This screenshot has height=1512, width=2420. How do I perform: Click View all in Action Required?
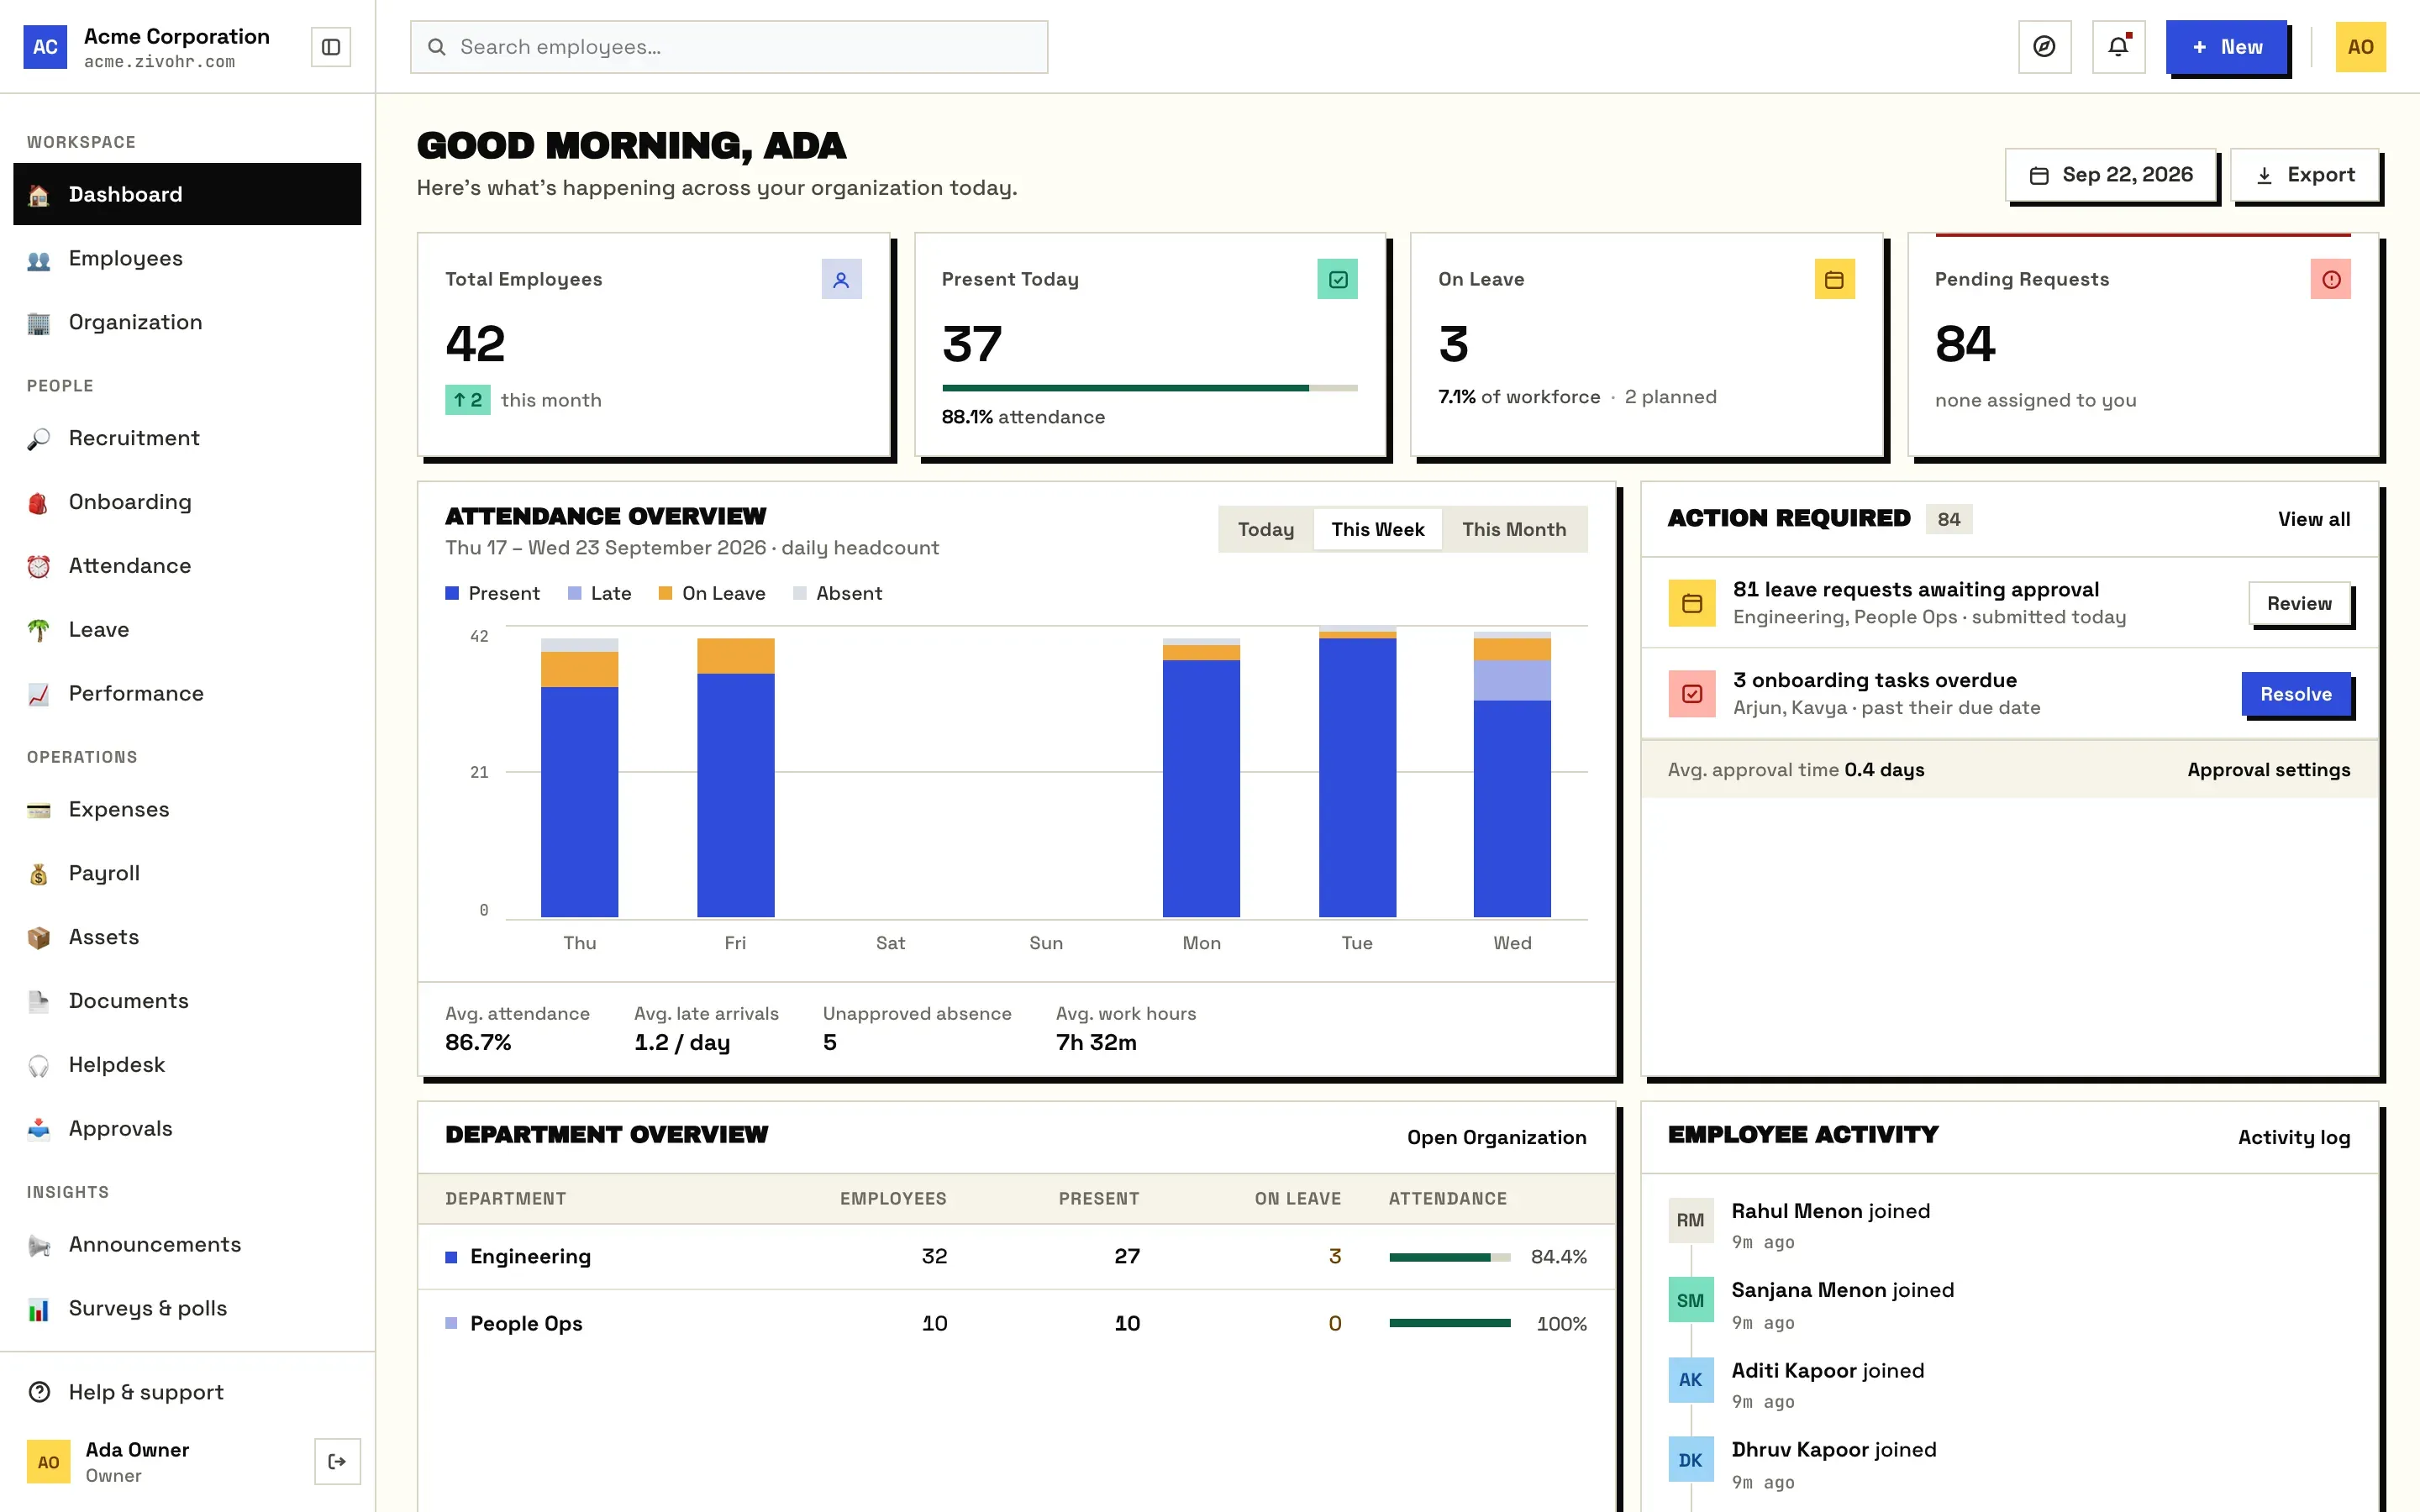(2314, 519)
